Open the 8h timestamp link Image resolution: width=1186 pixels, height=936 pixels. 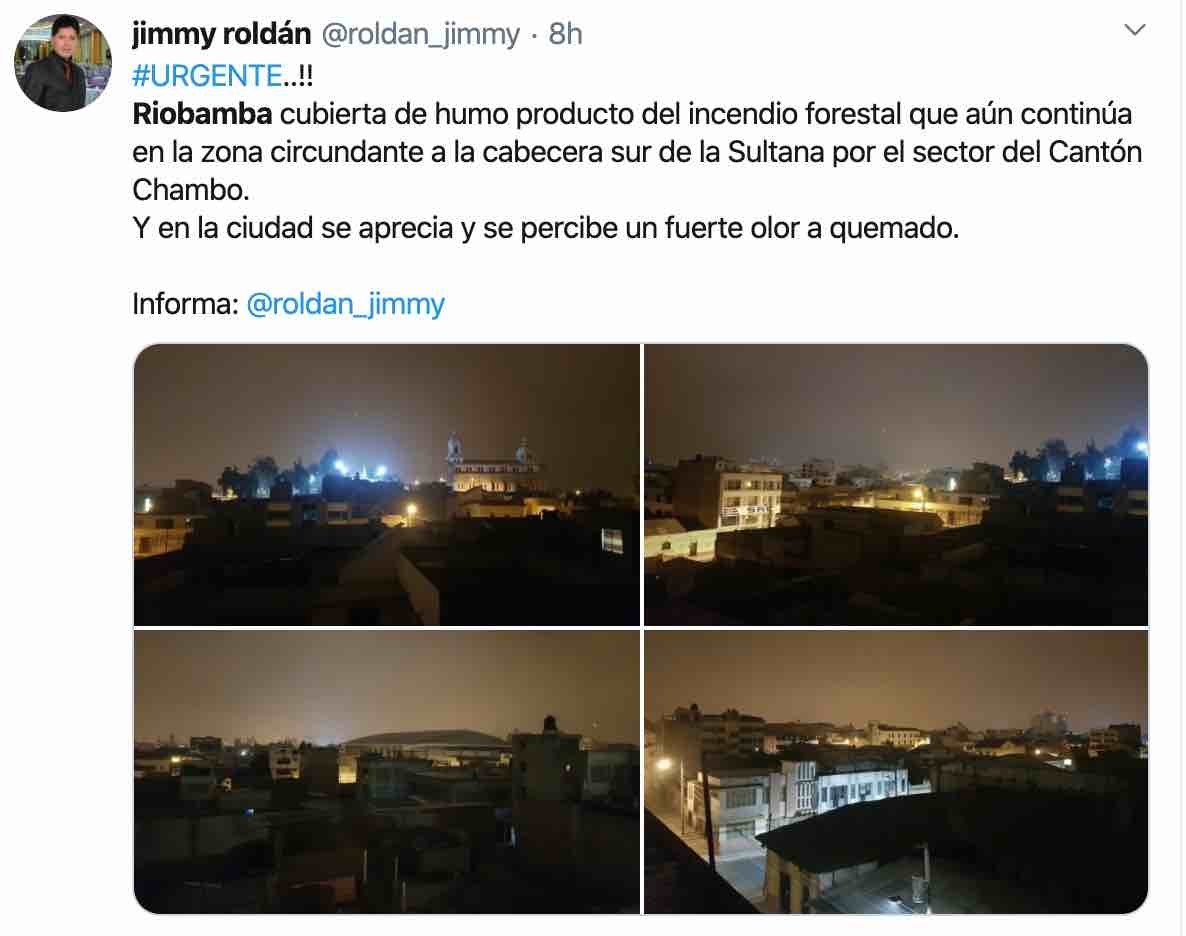coord(565,34)
